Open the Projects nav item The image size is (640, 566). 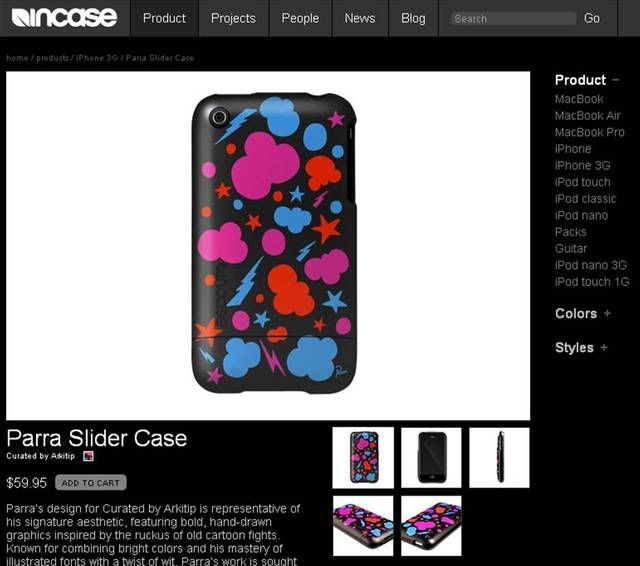[233, 18]
